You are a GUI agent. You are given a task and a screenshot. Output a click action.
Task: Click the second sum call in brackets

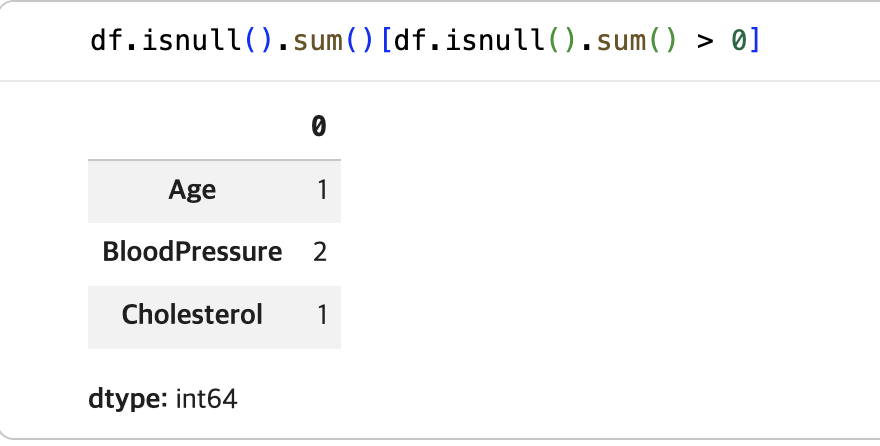621,41
